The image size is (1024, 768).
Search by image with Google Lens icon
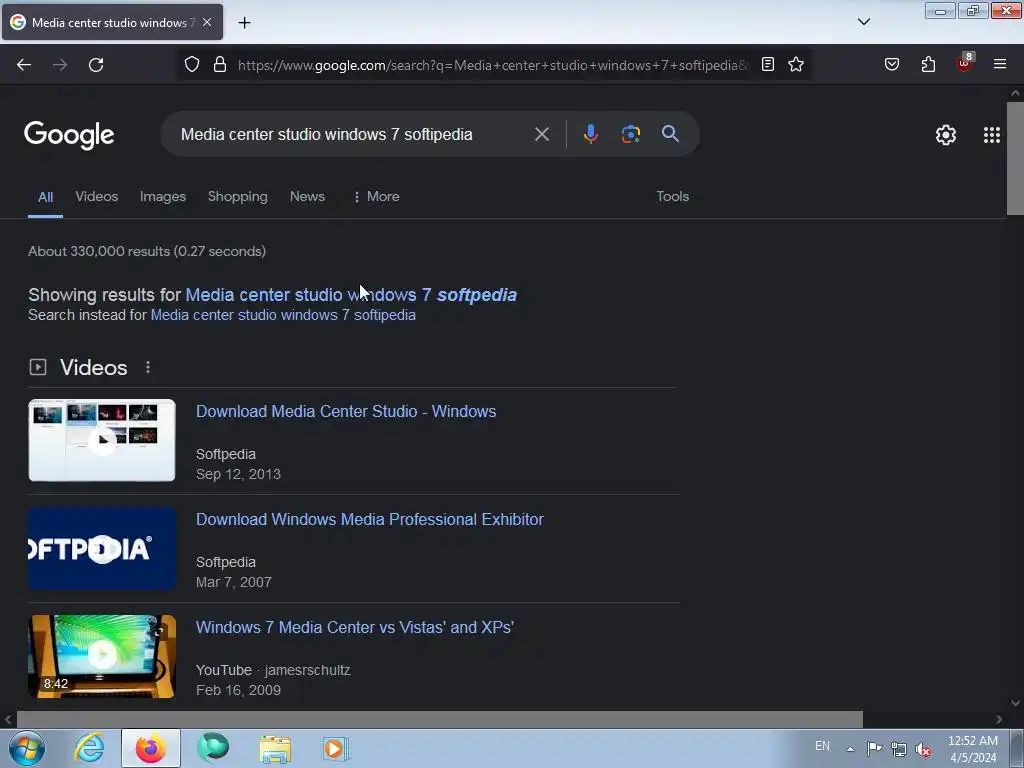630,134
